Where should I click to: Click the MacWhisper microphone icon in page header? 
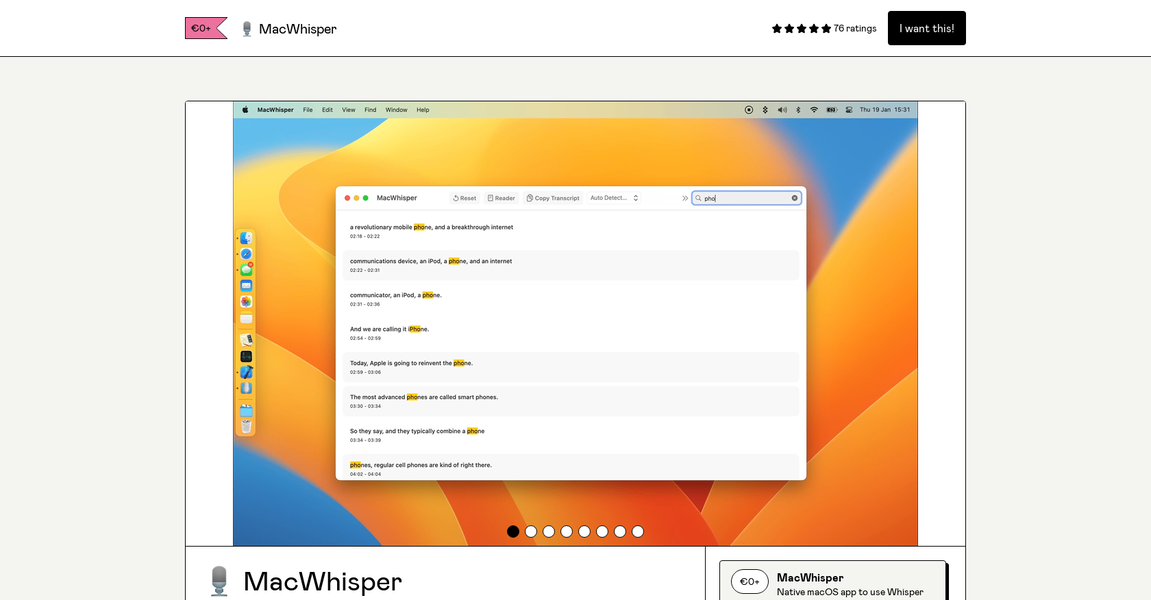(246, 28)
